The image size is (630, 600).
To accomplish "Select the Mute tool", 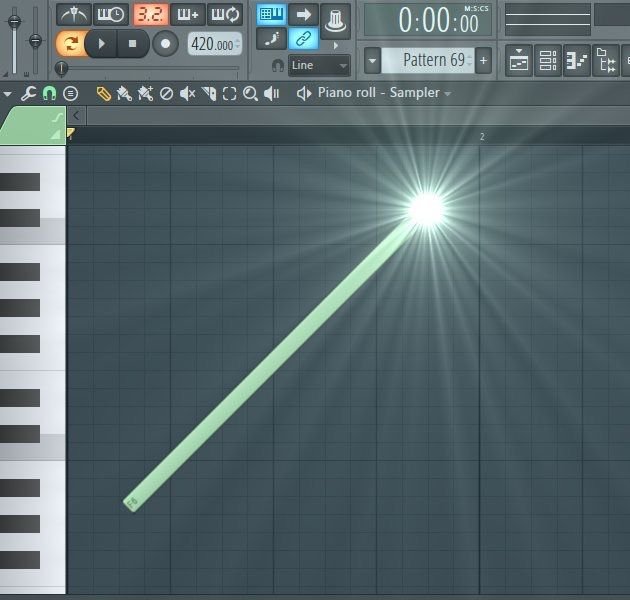I will 187,93.
